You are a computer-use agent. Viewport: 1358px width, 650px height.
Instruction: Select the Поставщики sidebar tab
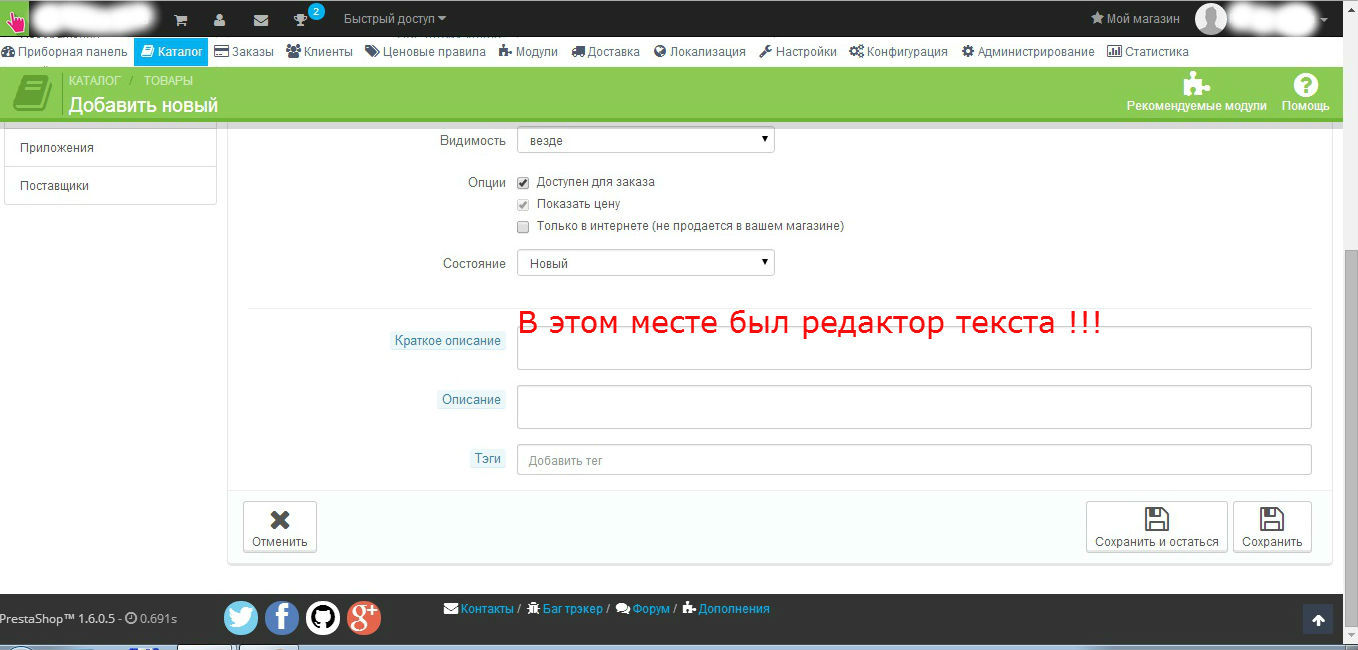(110, 185)
